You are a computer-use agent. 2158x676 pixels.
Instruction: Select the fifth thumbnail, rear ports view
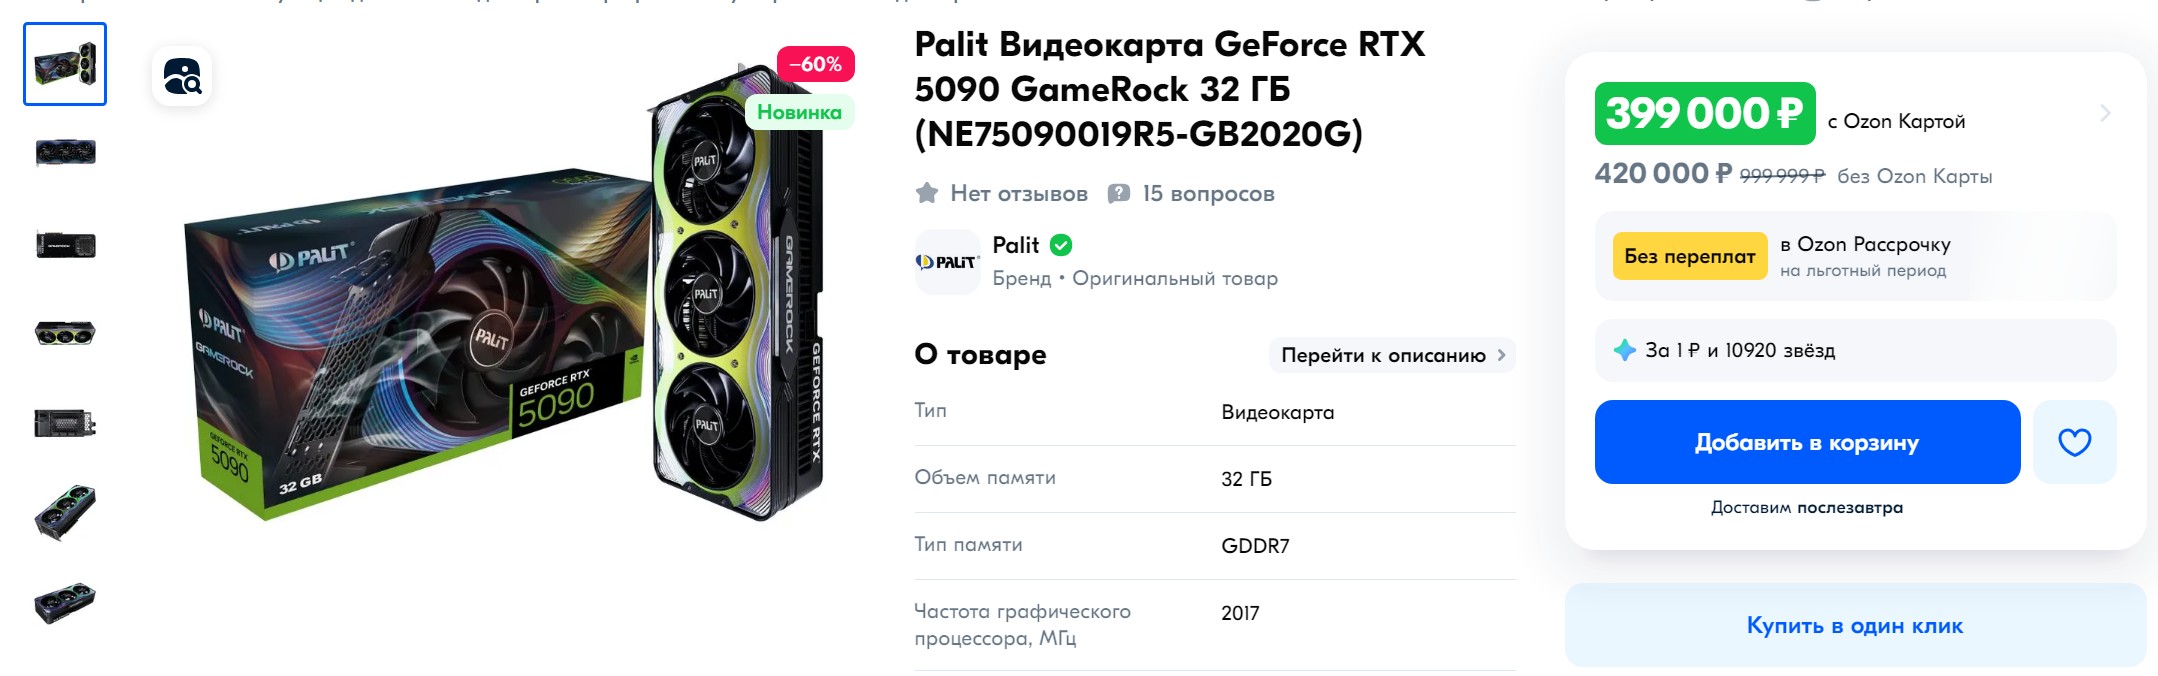point(65,423)
